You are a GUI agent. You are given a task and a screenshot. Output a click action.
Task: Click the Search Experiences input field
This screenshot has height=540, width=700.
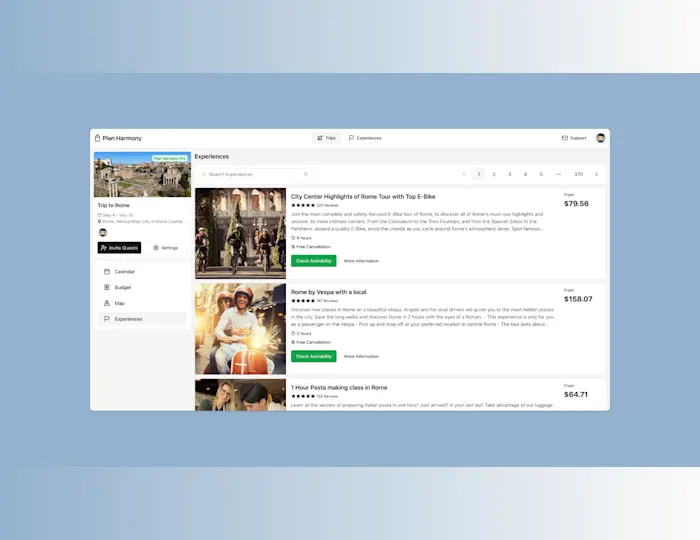pos(256,174)
